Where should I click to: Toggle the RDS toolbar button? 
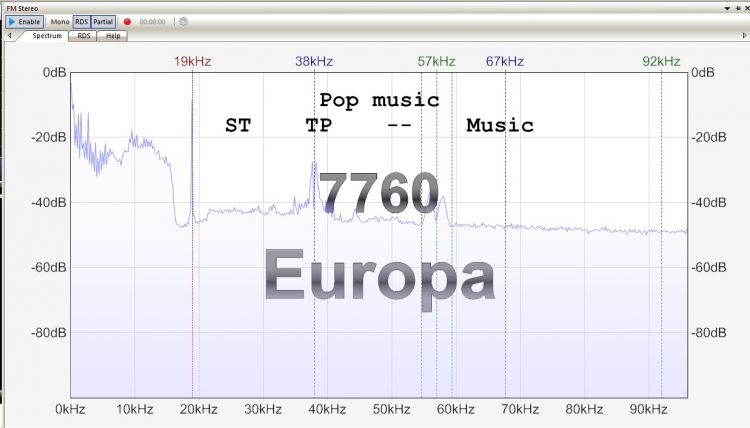tap(82, 22)
